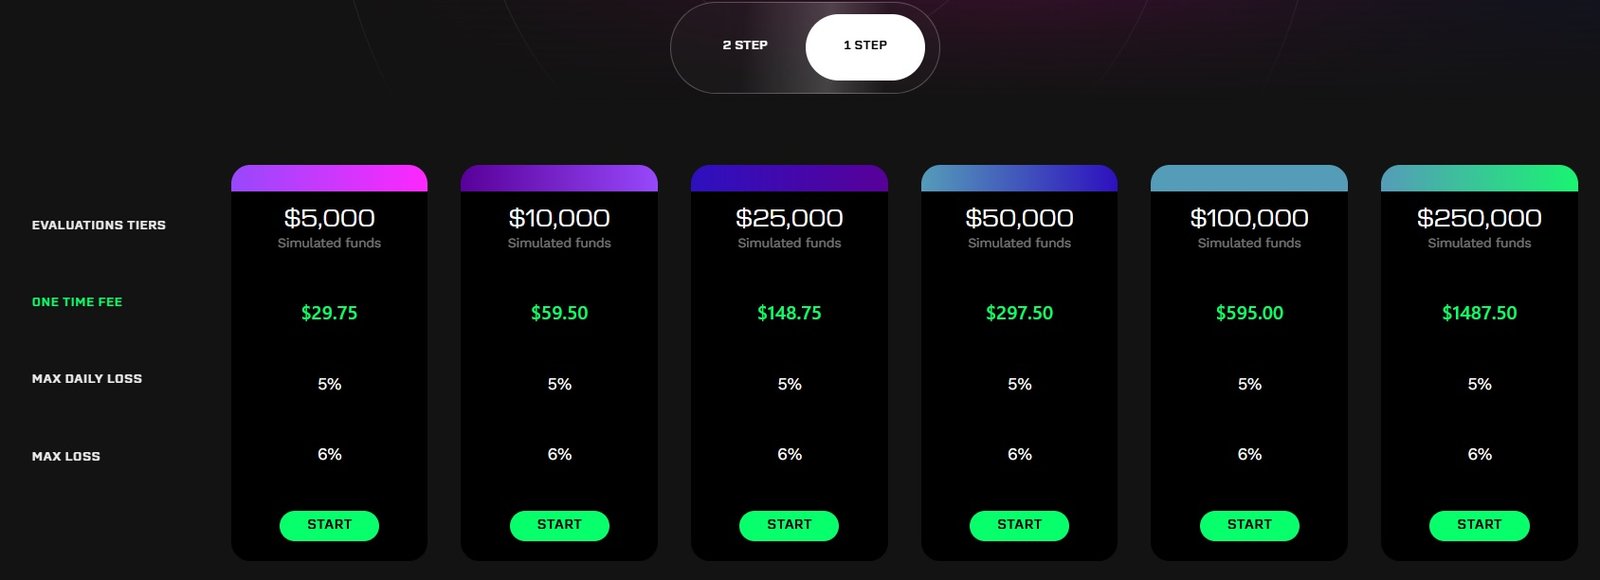
Task: Select the $100,000 simulated funds title
Action: tap(1249, 218)
